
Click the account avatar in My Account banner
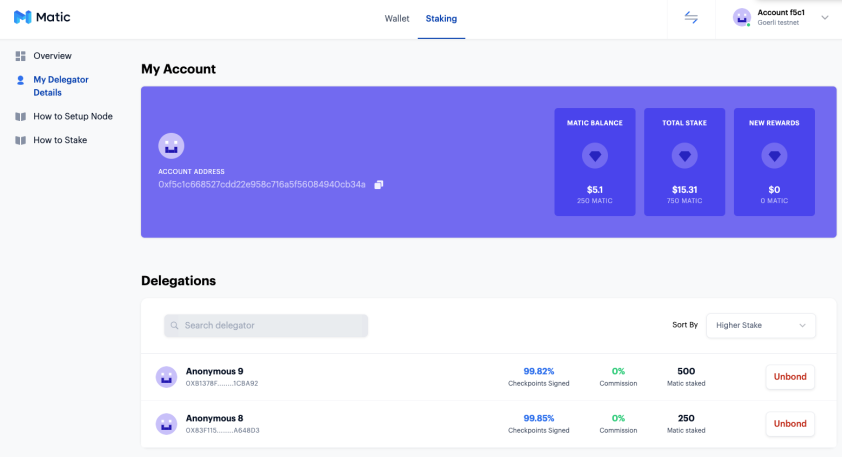[x=171, y=146]
